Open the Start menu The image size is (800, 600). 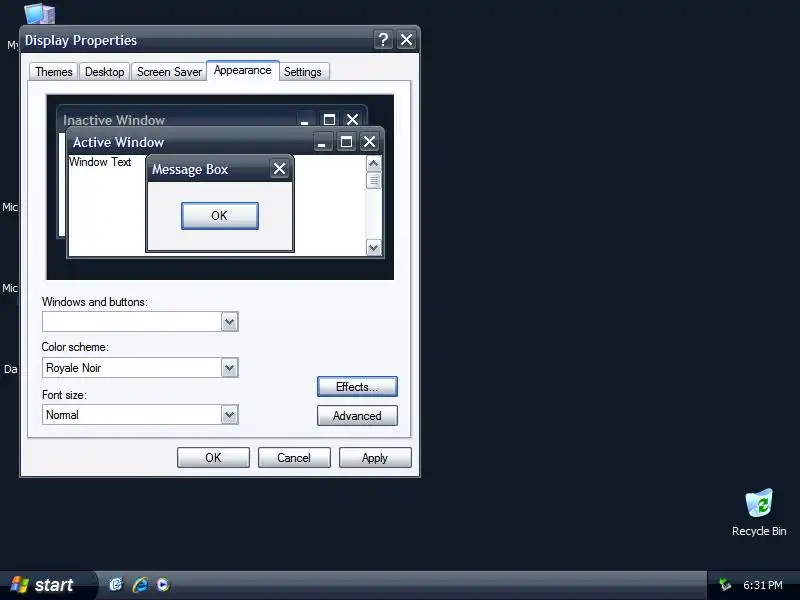click(47, 585)
